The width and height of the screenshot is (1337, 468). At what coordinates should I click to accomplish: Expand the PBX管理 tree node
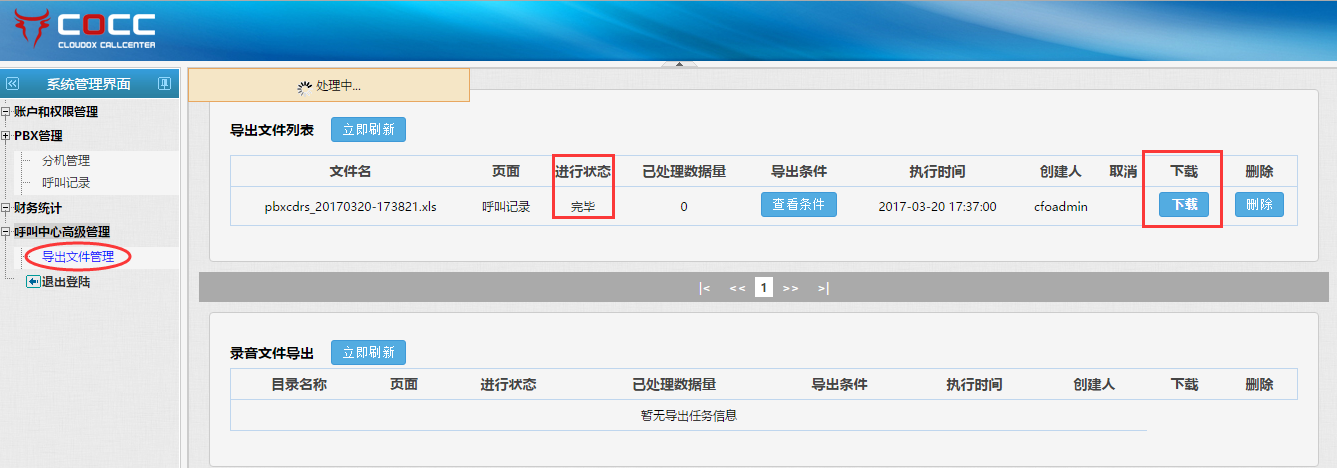coord(5,136)
